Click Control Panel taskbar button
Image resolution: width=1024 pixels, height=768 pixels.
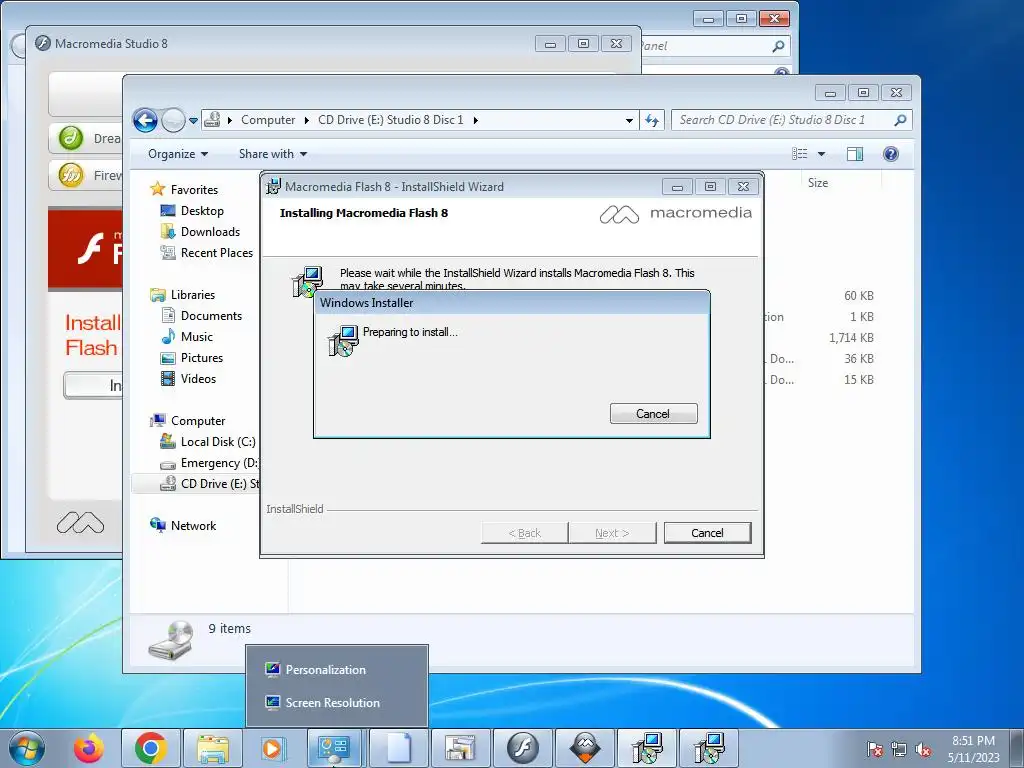point(334,748)
